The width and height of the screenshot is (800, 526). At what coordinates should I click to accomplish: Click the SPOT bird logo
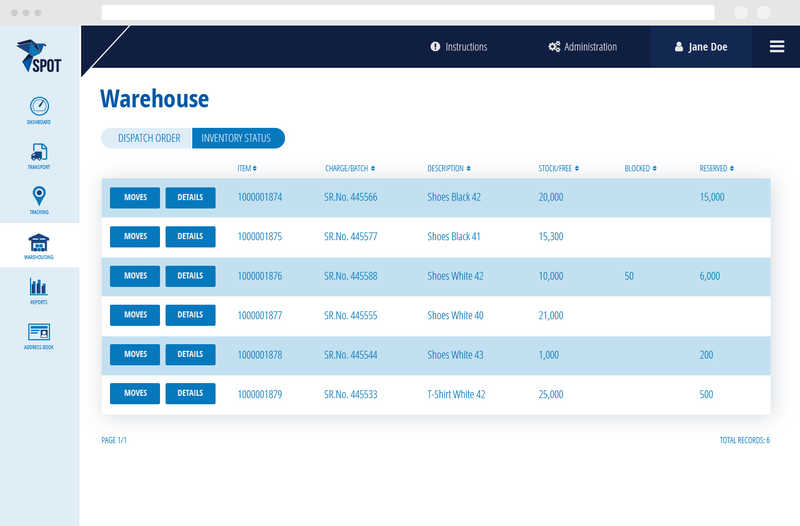click(x=39, y=56)
